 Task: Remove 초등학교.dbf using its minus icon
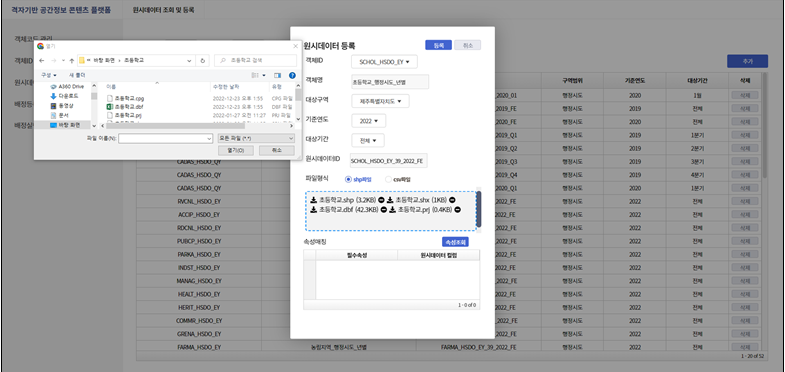tap(383, 210)
